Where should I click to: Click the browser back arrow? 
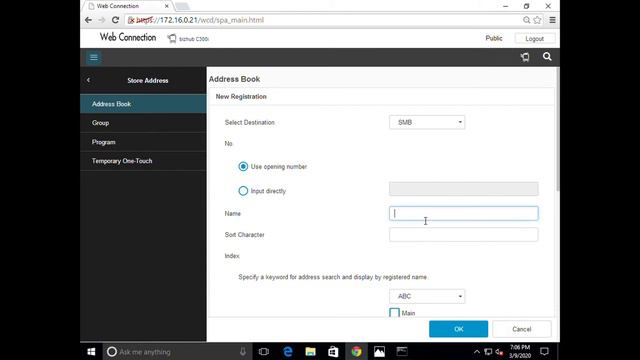pyautogui.click(x=88, y=20)
